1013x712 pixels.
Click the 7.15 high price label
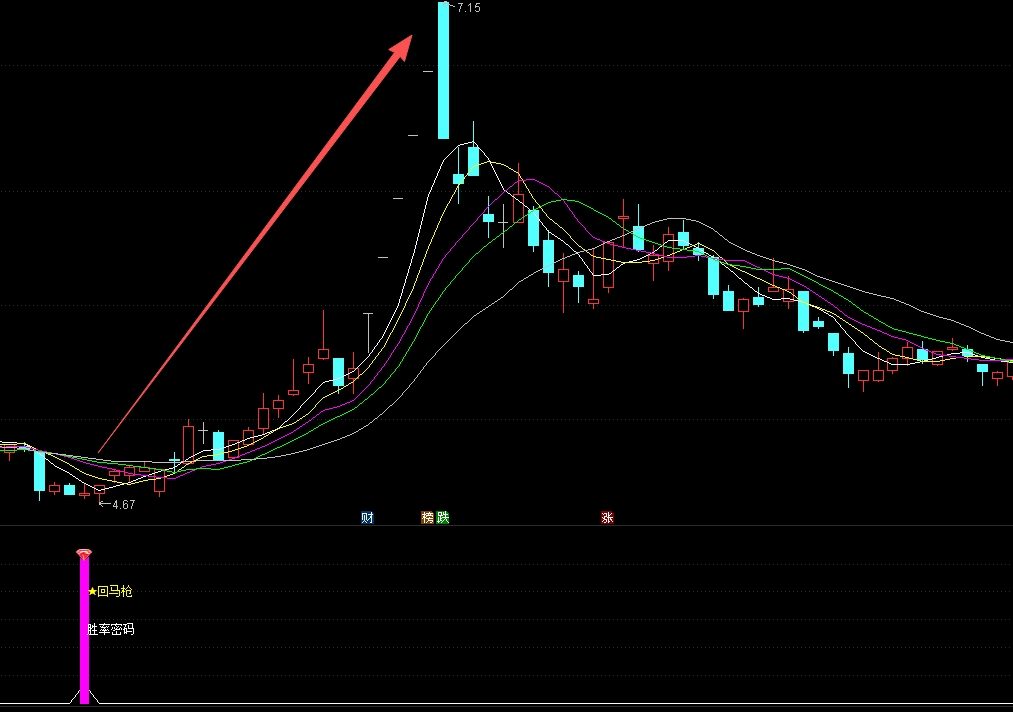468,8
